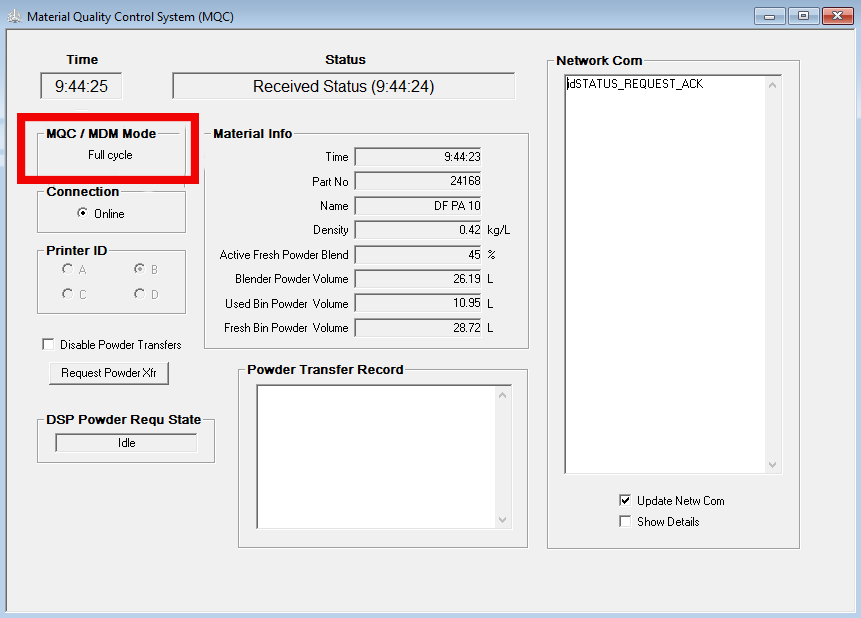The height and width of the screenshot is (618, 861).
Task: Select the Online connection radio button
Action: [82, 214]
